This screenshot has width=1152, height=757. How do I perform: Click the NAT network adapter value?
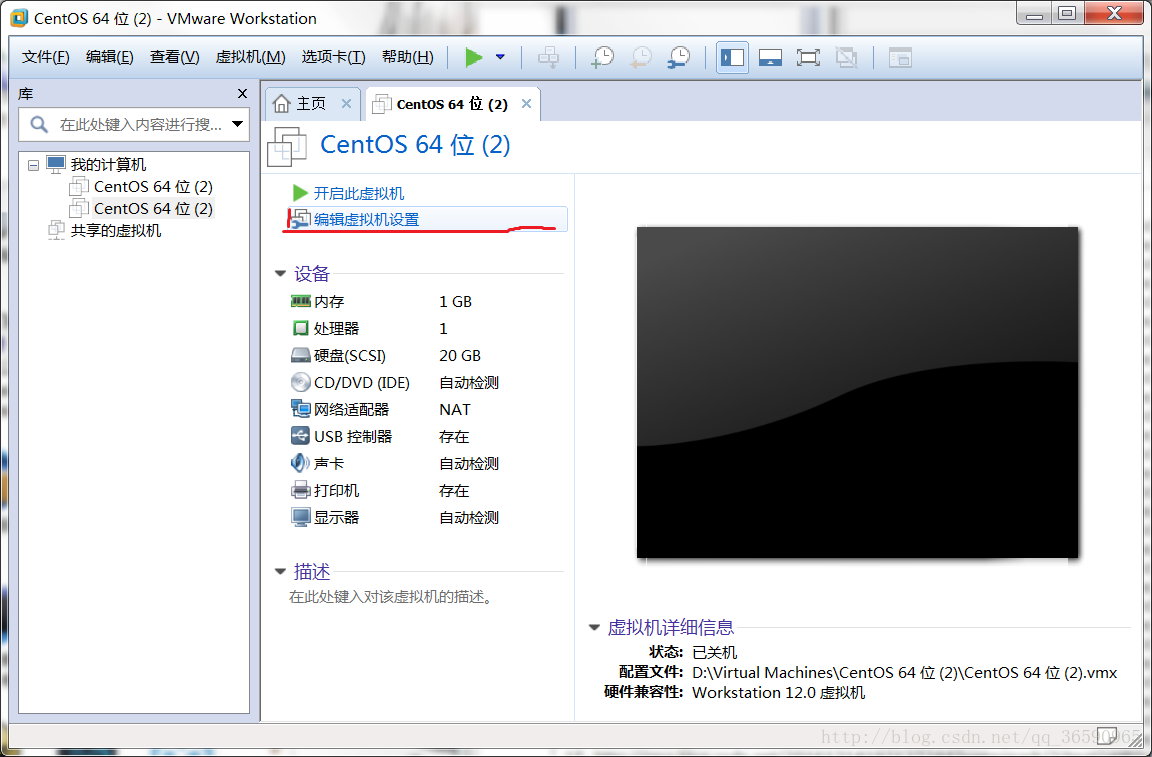455,409
